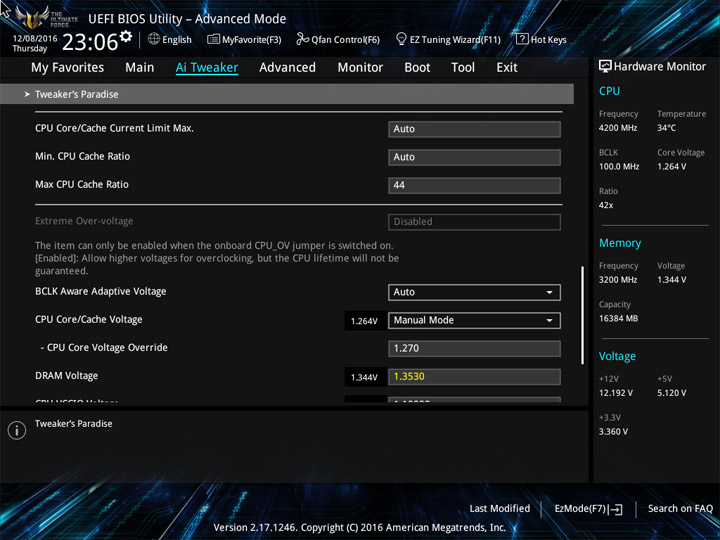
Task: Open BCLK Aware Adaptive Voltage dropdown
Action: pyautogui.click(x=474, y=292)
